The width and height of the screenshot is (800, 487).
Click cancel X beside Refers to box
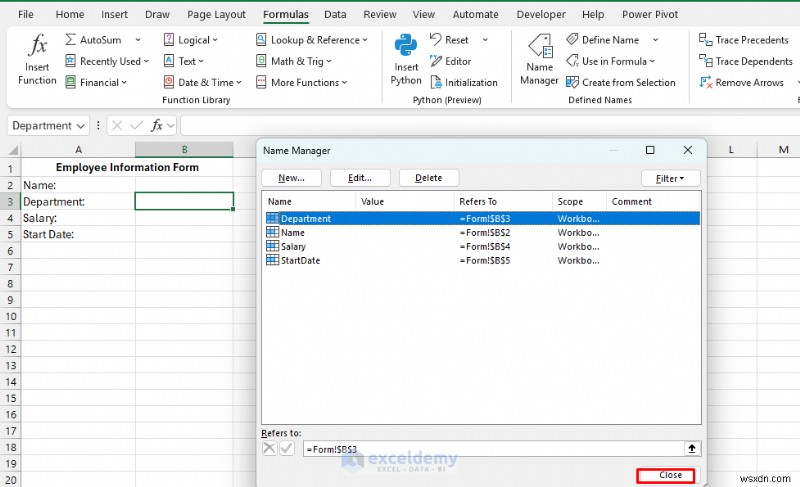click(x=269, y=448)
